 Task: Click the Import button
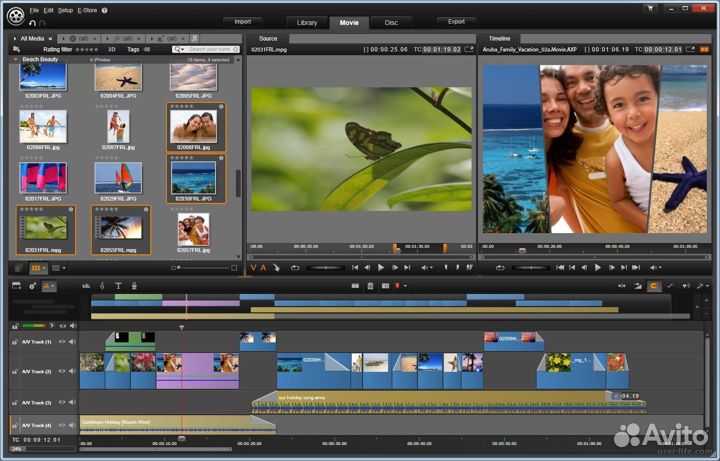click(x=242, y=22)
